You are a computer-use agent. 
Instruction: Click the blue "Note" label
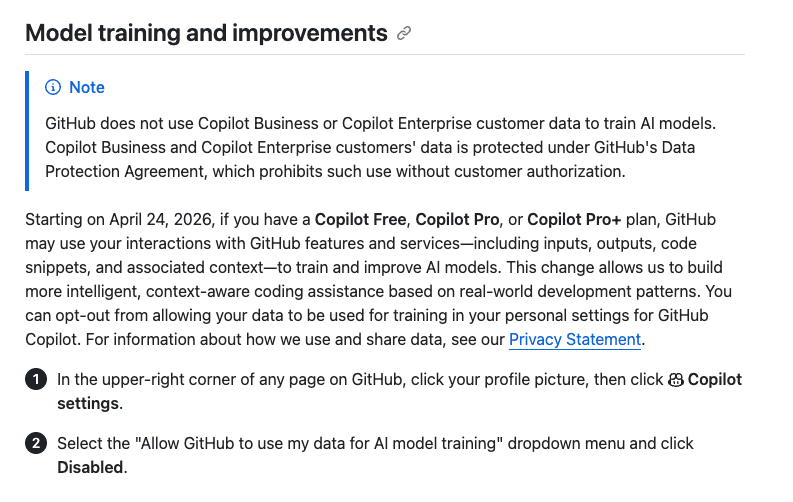tap(86, 88)
